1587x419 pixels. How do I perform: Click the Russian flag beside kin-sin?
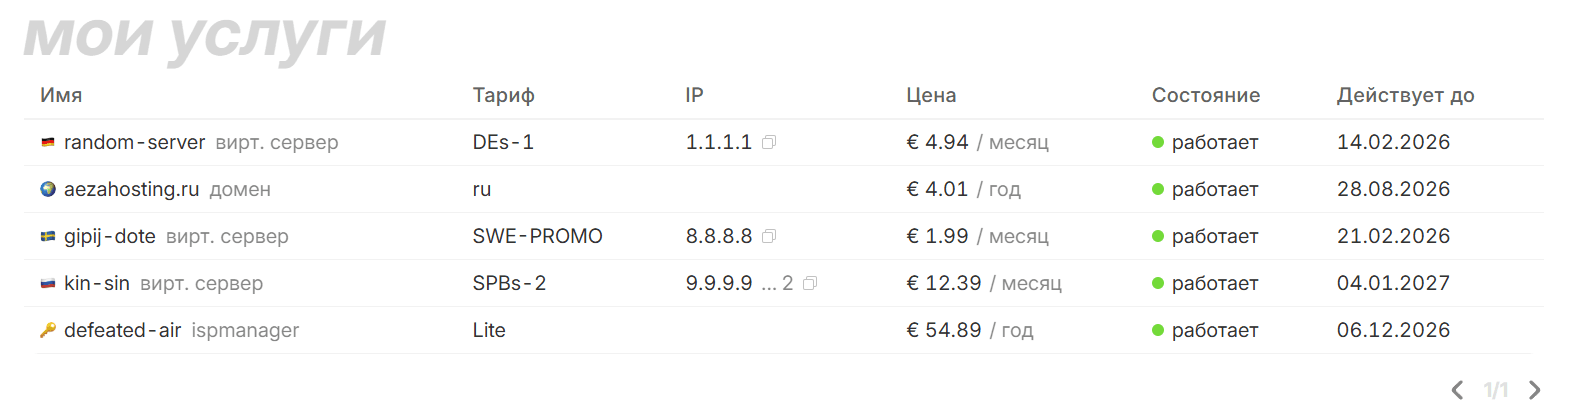point(48,284)
